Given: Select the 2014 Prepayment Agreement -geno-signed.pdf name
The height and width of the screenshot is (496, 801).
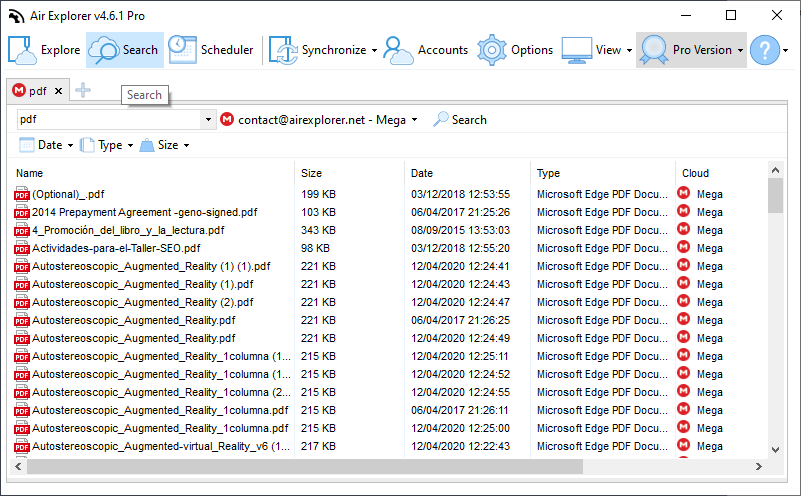Looking at the screenshot, I should (x=145, y=212).
